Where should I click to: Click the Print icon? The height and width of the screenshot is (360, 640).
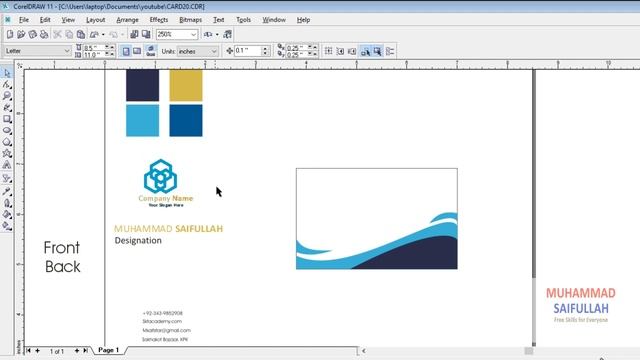44,34
